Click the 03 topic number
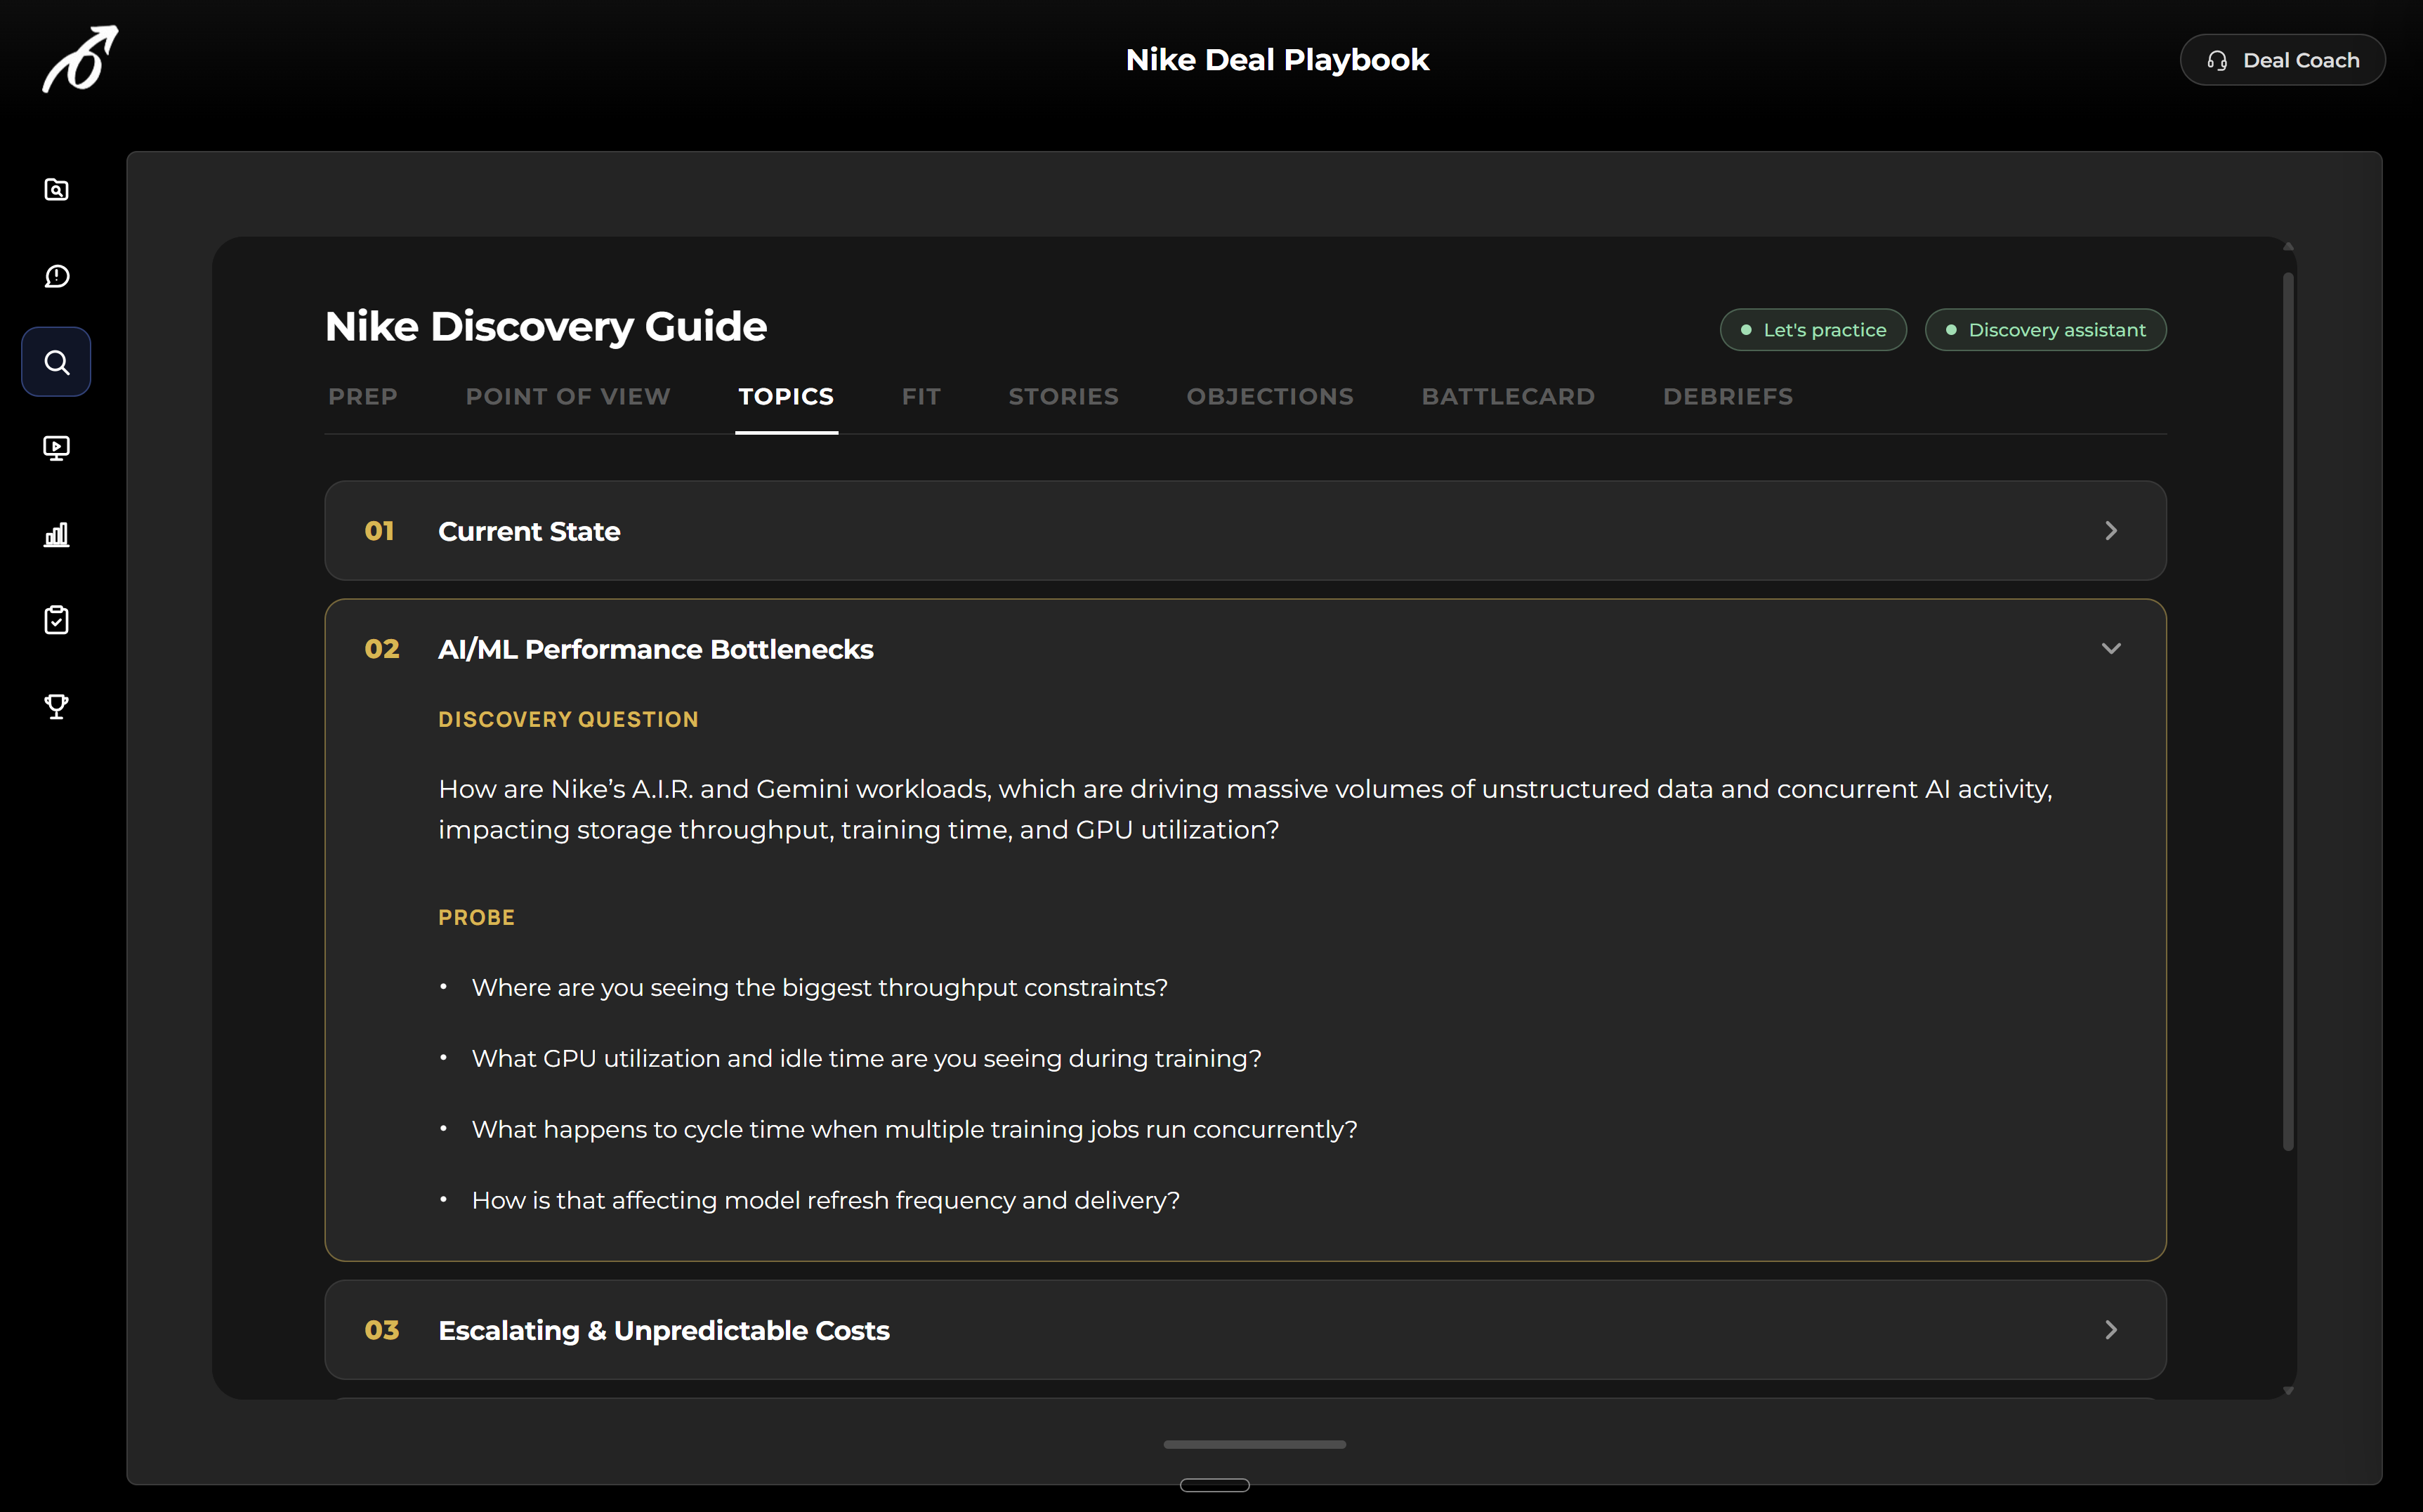 coord(382,1331)
